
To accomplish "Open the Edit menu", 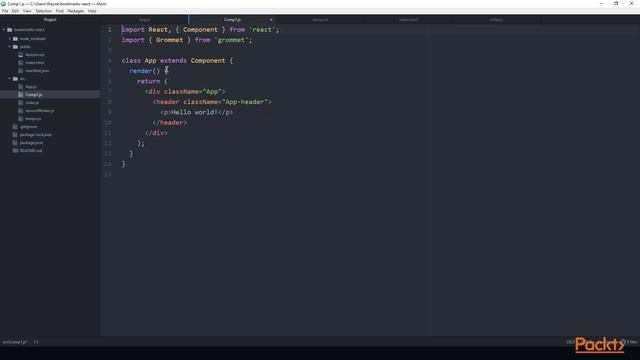I will pos(16,11).
